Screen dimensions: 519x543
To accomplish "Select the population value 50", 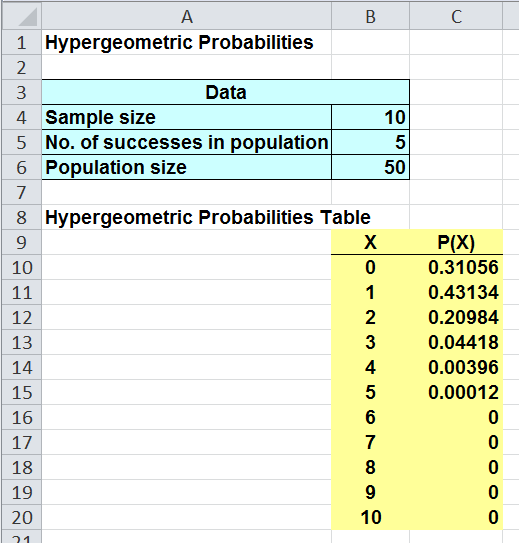I will pos(370,167).
